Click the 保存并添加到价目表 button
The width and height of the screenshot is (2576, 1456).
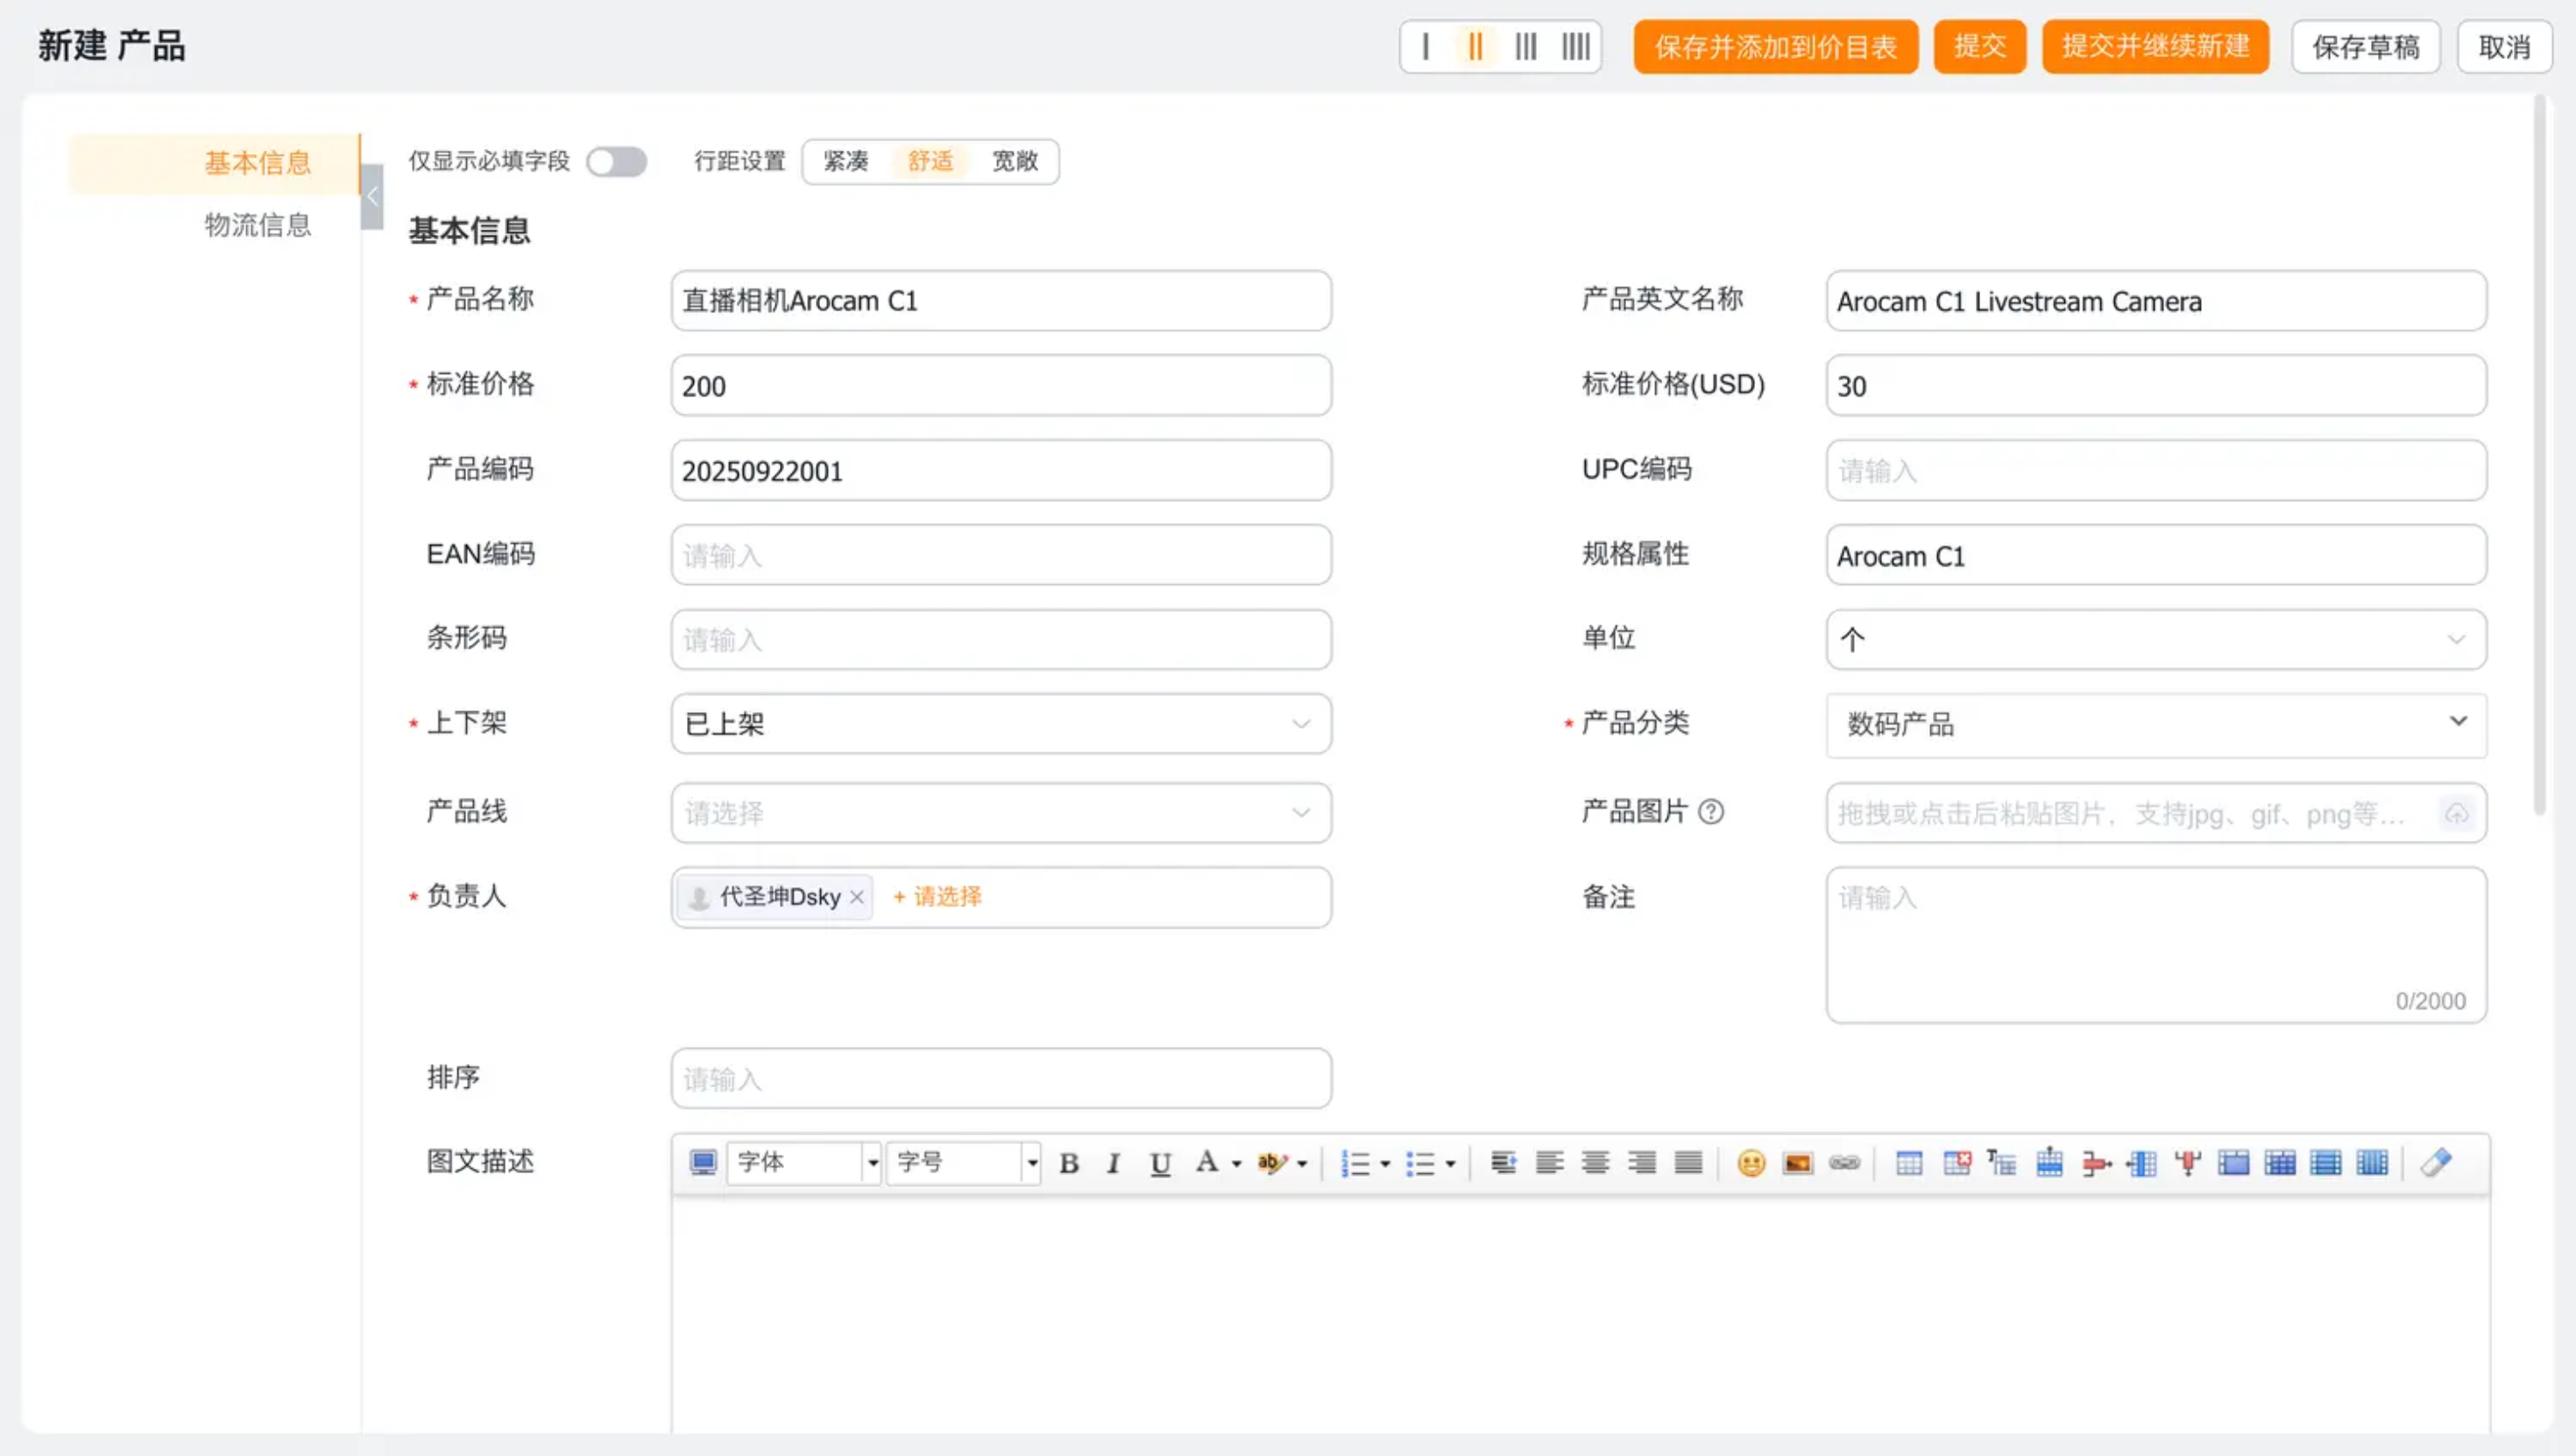click(1775, 47)
